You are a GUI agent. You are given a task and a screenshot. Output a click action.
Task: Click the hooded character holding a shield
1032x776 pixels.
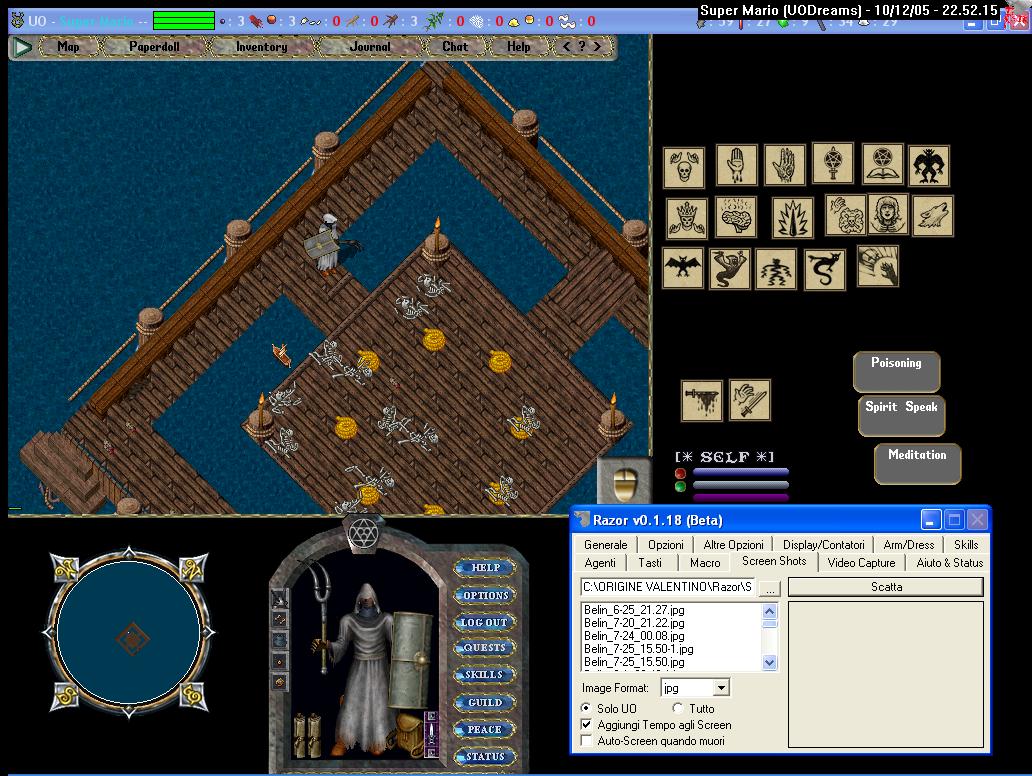pyautogui.click(x=327, y=242)
